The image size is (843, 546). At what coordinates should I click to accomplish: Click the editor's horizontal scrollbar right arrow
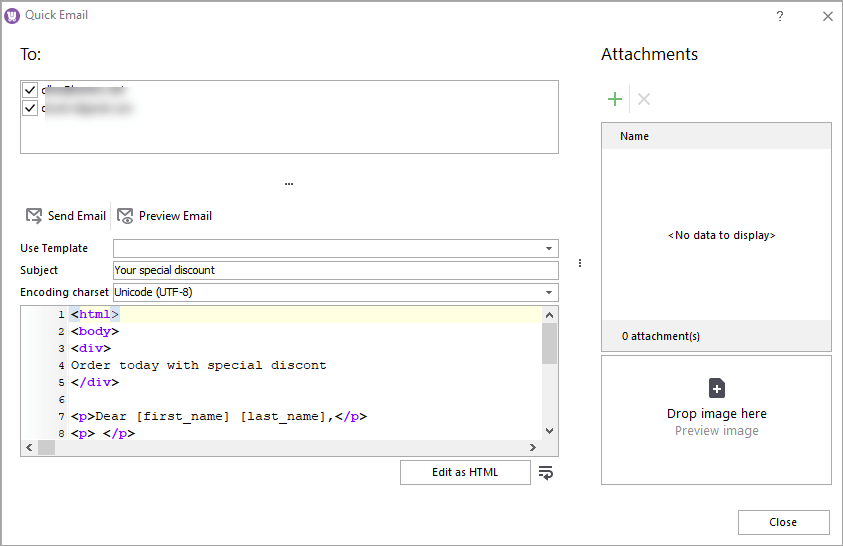click(x=534, y=447)
